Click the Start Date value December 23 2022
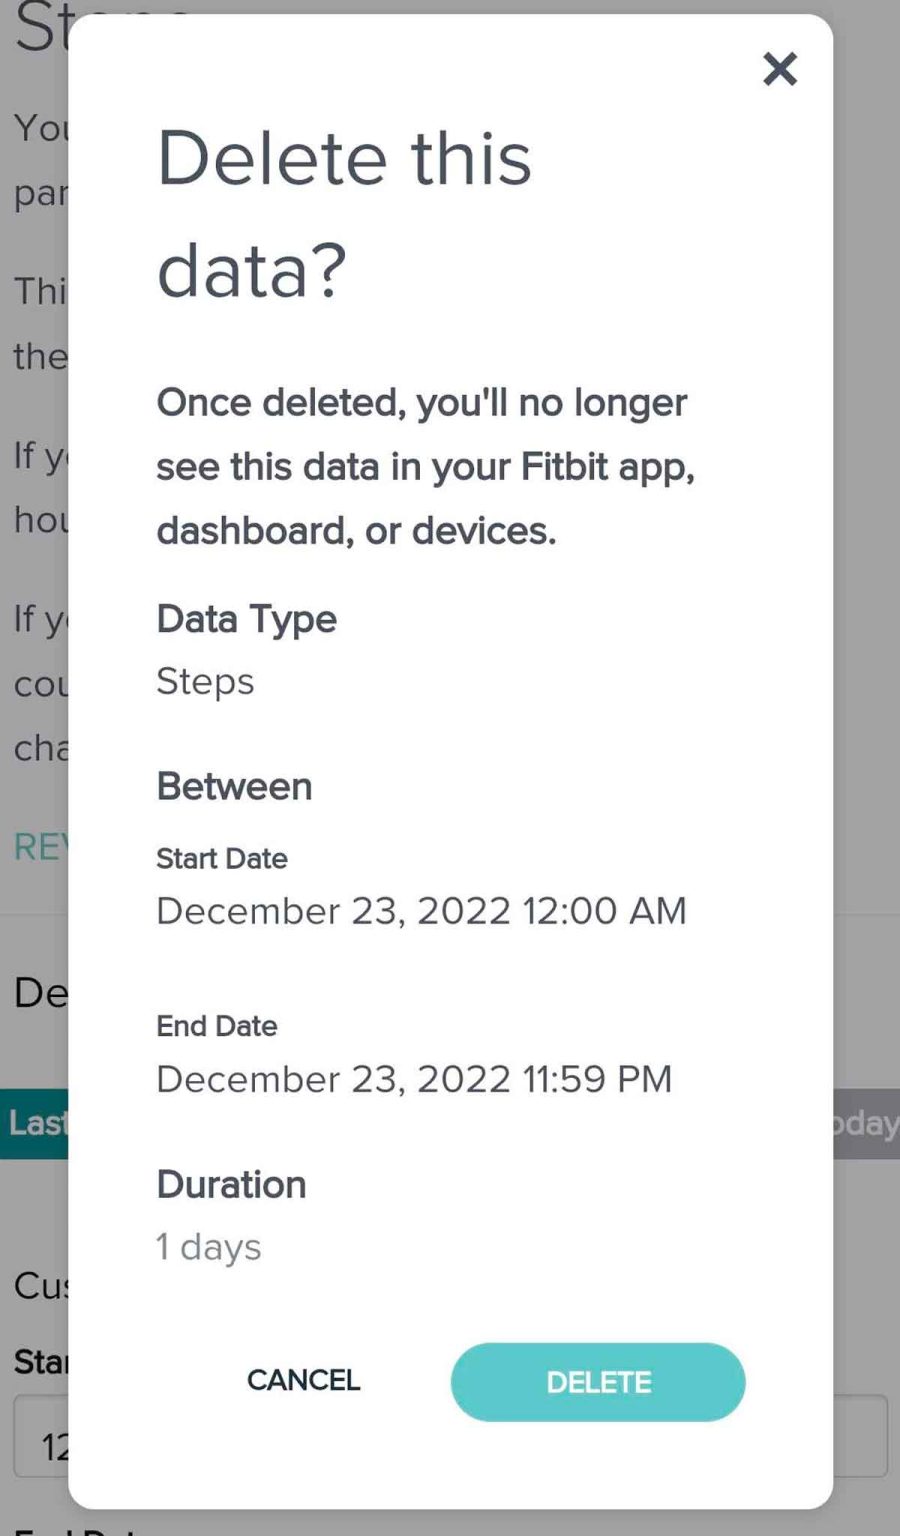900x1536 pixels. point(421,911)
